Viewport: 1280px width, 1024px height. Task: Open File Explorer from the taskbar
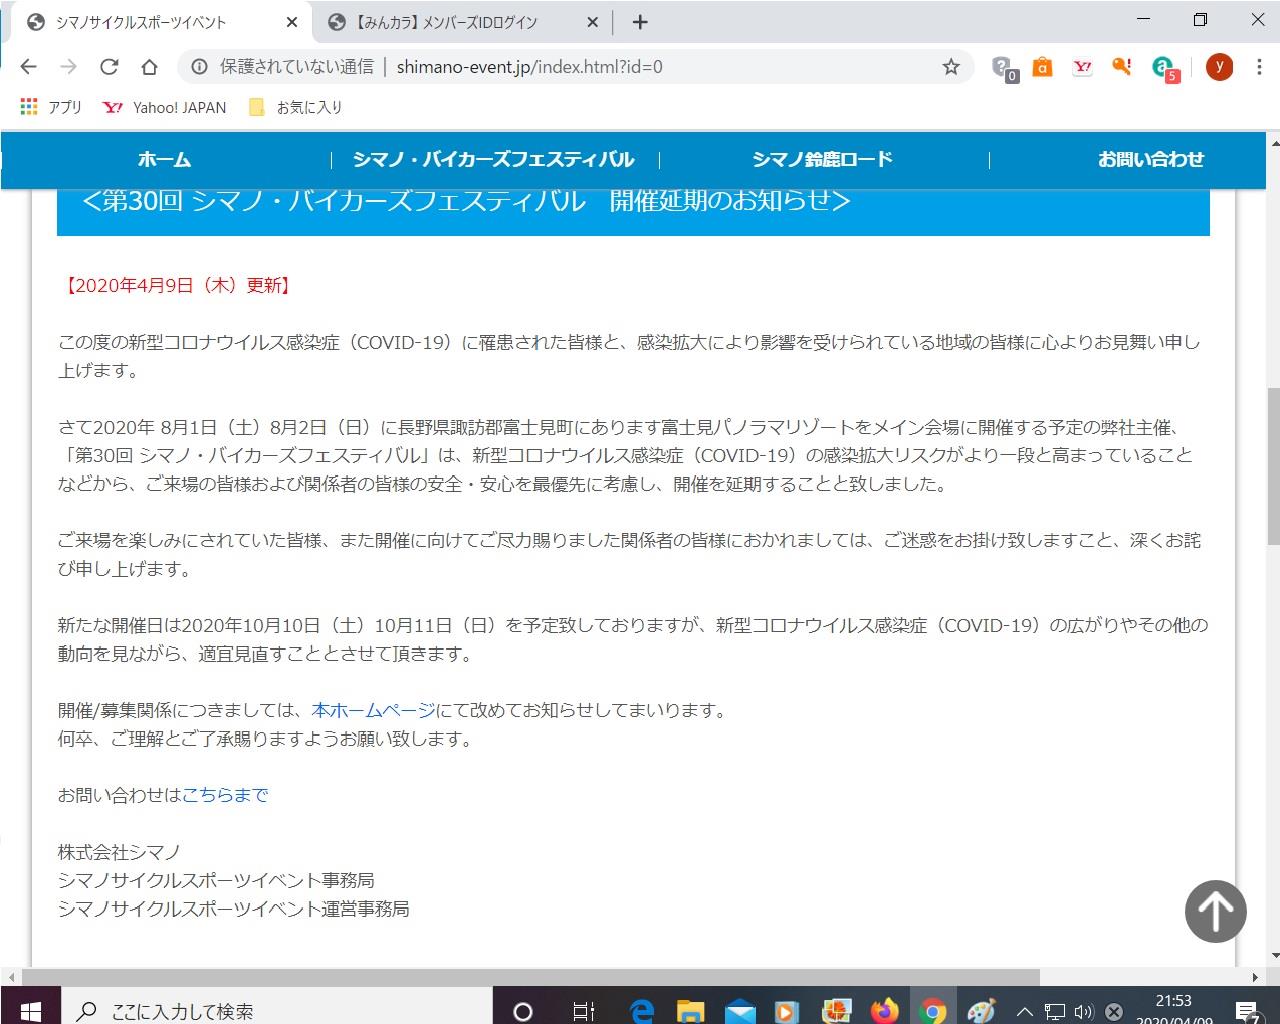tap(690, 1011)
